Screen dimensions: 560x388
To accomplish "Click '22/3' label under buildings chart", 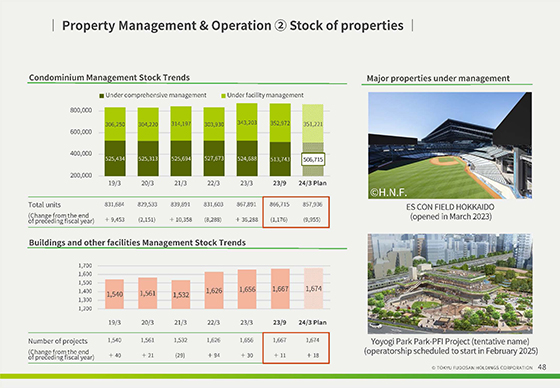I will (214, 322).
